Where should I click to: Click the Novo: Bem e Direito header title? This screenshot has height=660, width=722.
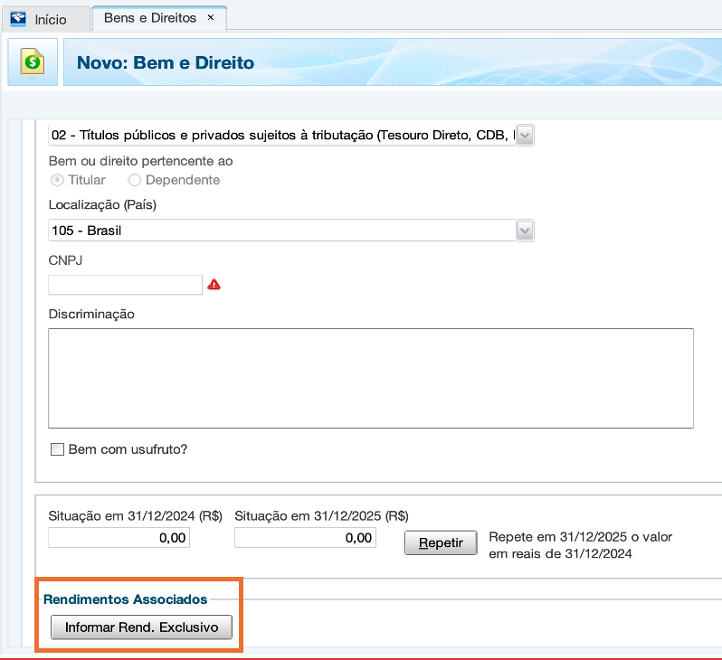[165, 63]
